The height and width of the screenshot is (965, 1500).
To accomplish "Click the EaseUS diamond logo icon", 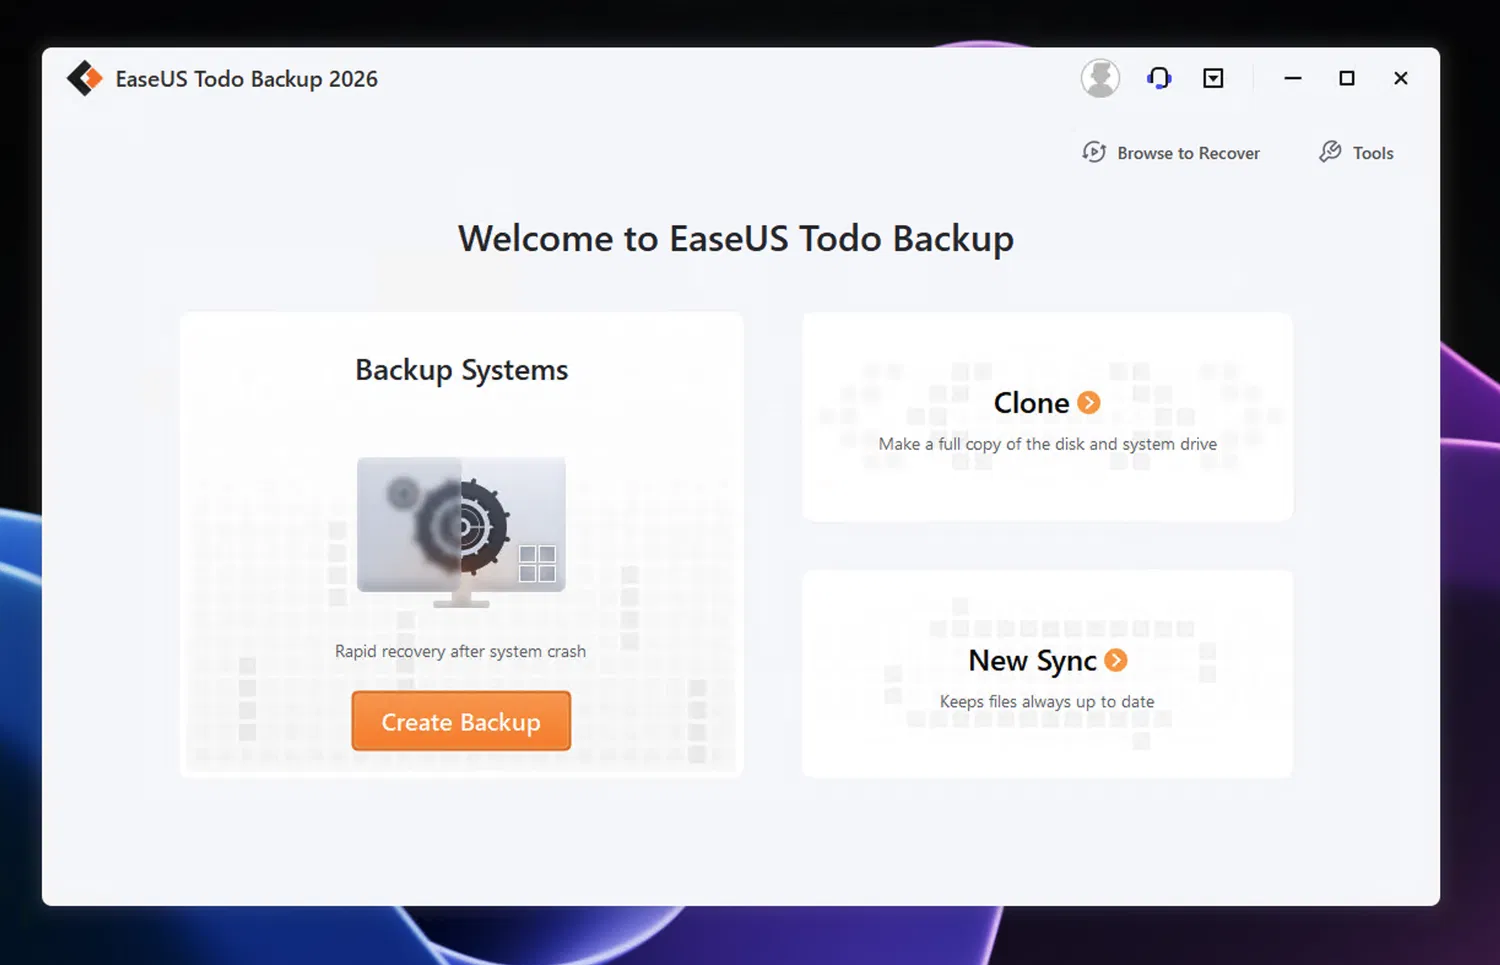I will [85, 78].
